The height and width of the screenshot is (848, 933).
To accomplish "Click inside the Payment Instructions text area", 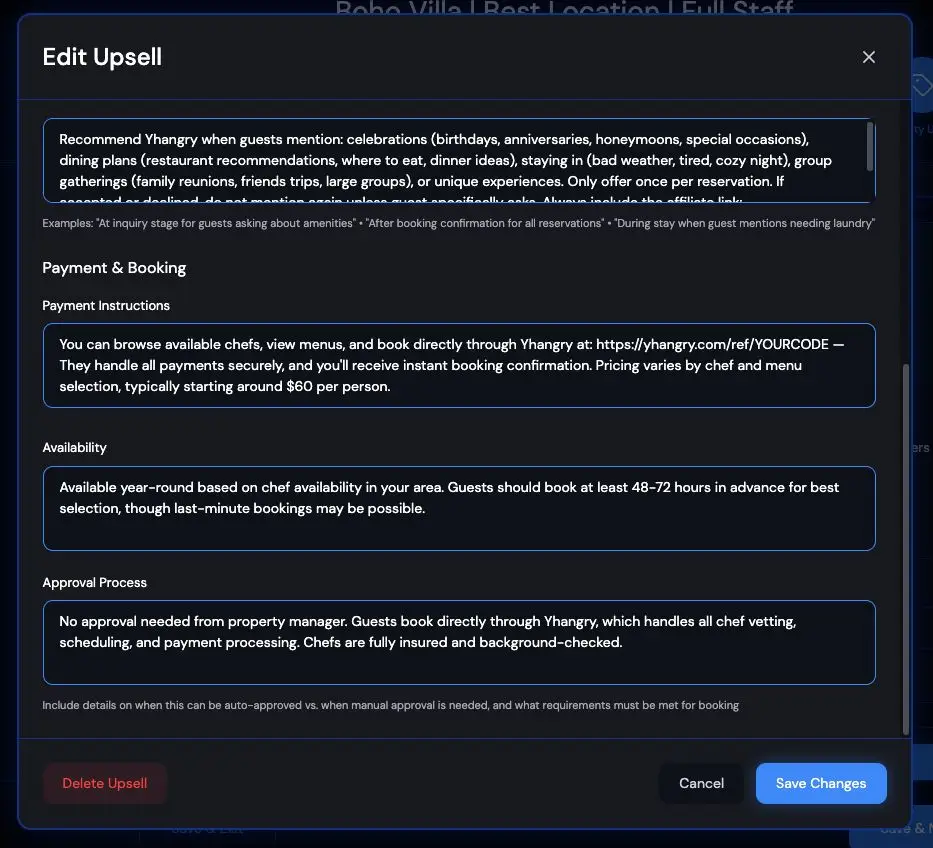I will coord(458,365).
